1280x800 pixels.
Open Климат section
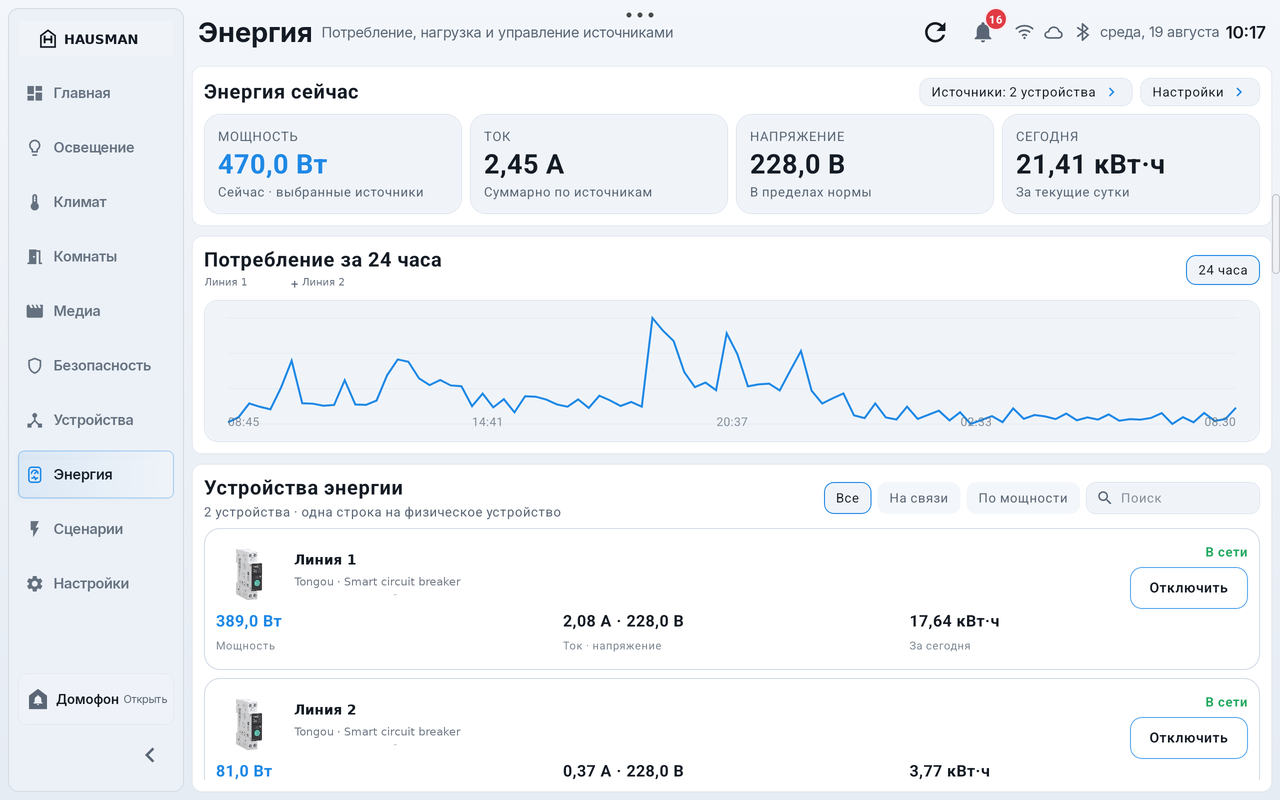coord(96,202)
